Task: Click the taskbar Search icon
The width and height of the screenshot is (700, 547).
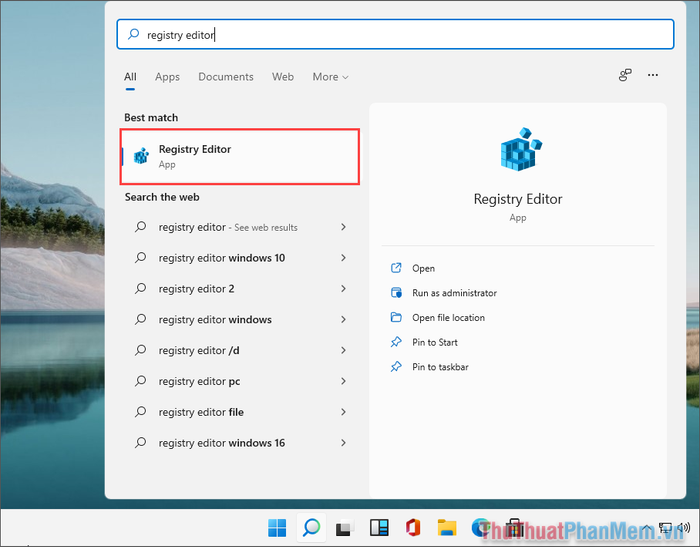Action: [x=311, y=528]
